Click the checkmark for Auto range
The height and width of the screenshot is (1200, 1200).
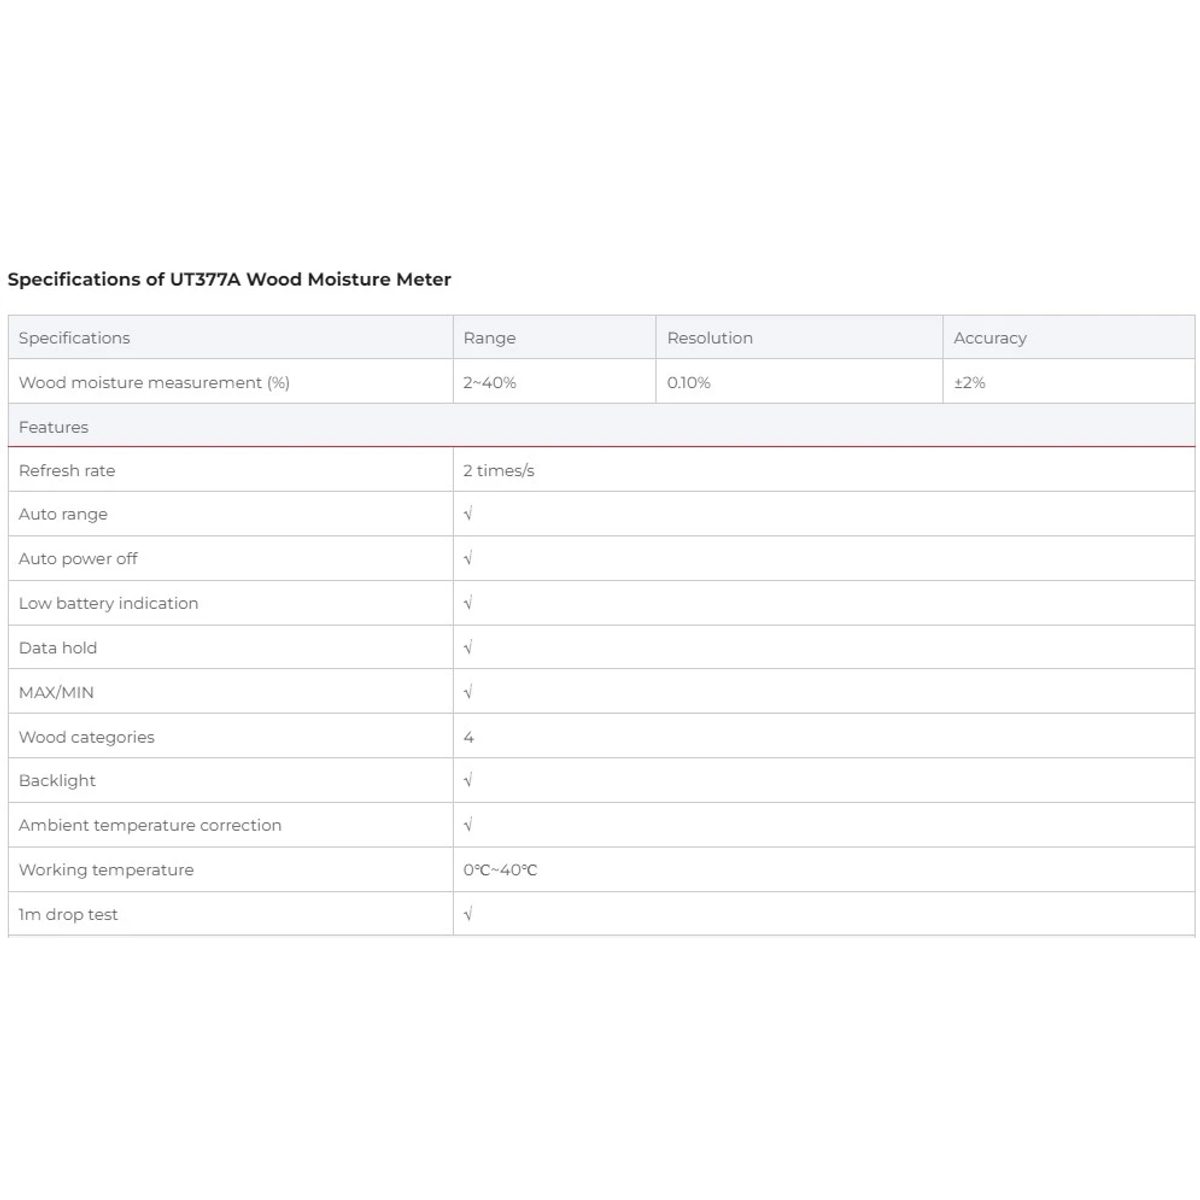coord(468,514)
